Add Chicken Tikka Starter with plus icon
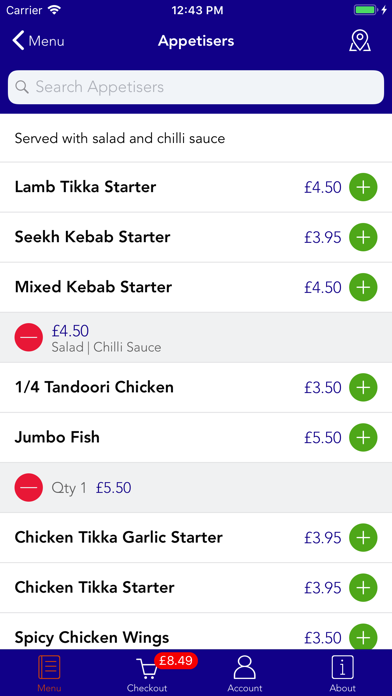 [363, 588]
